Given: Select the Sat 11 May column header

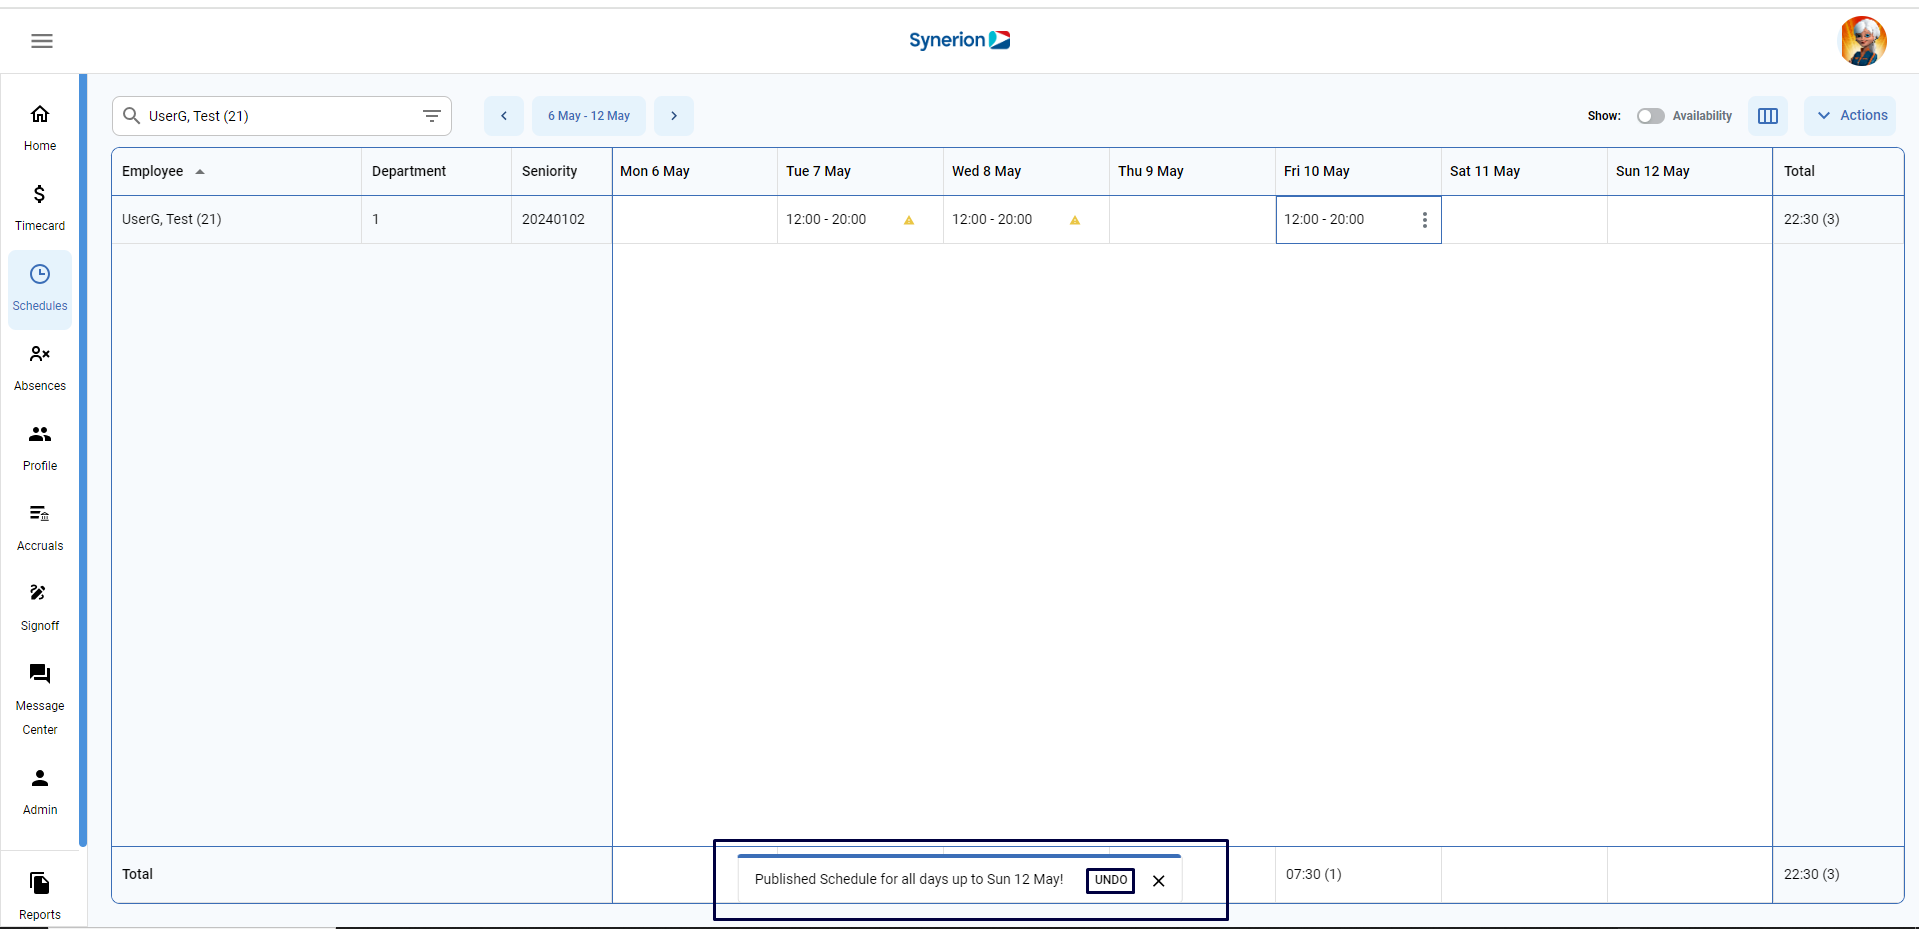Looking at the screenshot, I should click(x=1524, y=171).
